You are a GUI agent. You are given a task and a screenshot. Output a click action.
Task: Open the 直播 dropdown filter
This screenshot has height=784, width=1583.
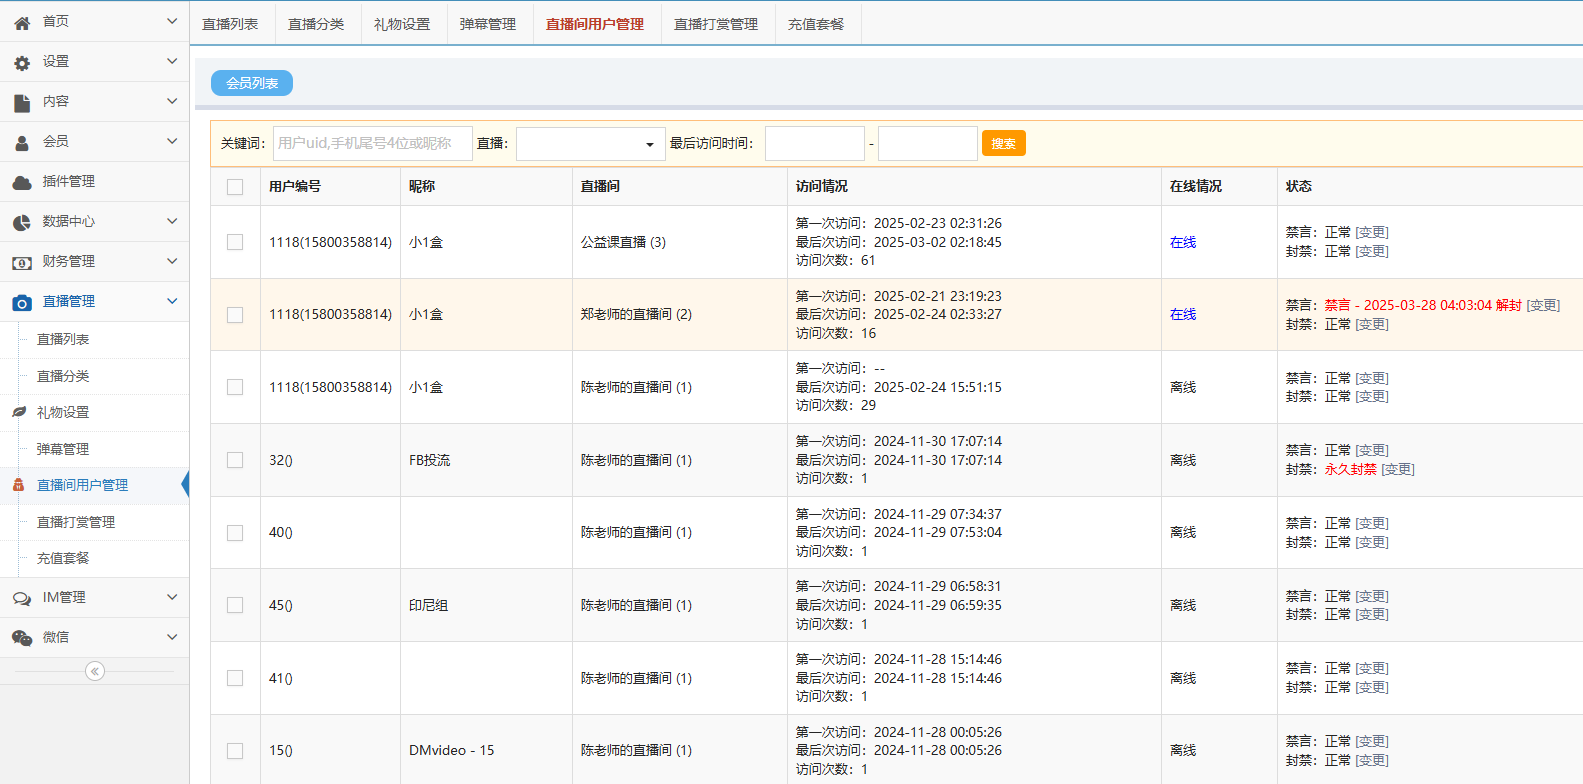tap(590, 144)
